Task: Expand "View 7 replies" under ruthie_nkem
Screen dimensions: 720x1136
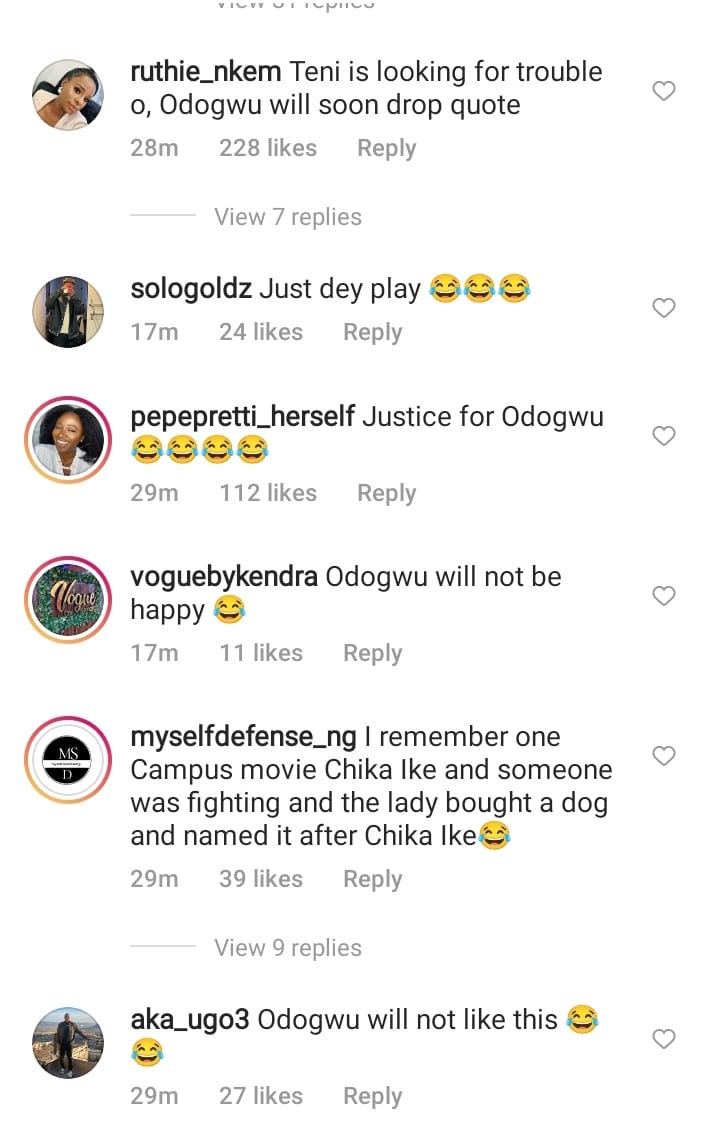Action: pyautogui.click(x=287, y=217)
